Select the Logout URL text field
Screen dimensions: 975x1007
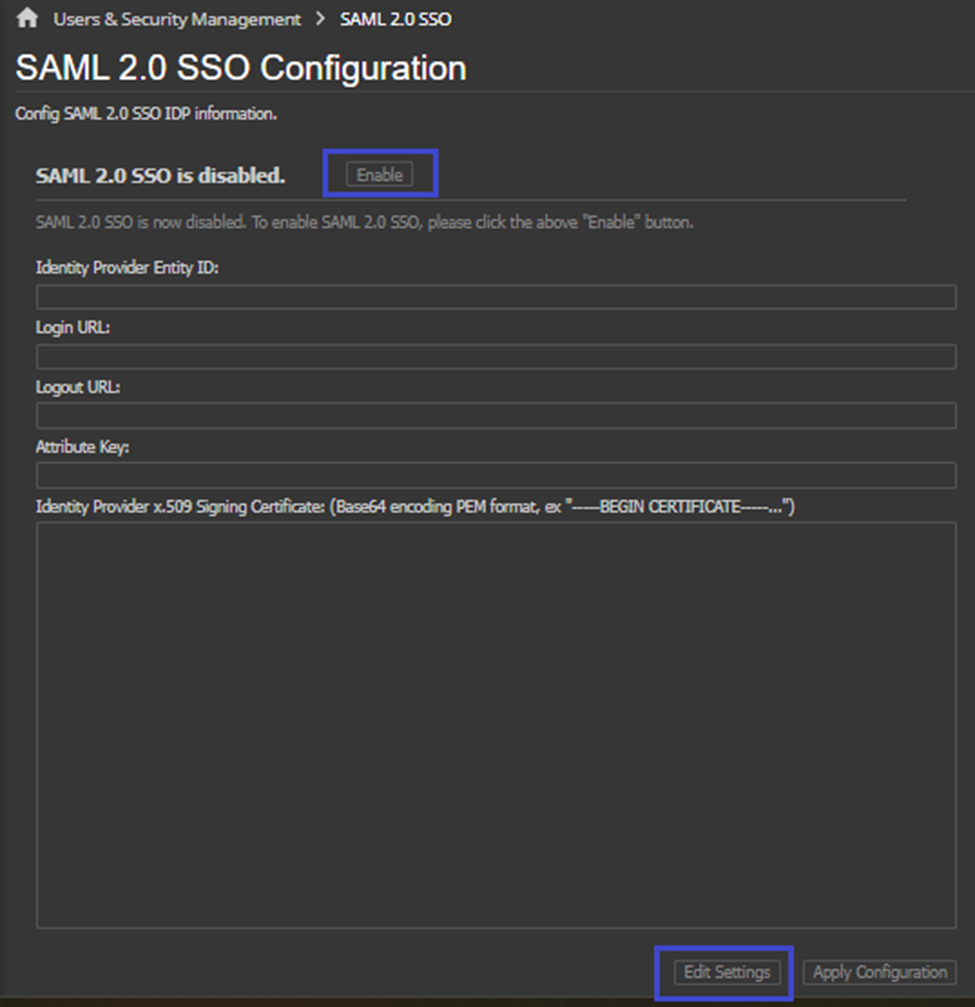496,416
